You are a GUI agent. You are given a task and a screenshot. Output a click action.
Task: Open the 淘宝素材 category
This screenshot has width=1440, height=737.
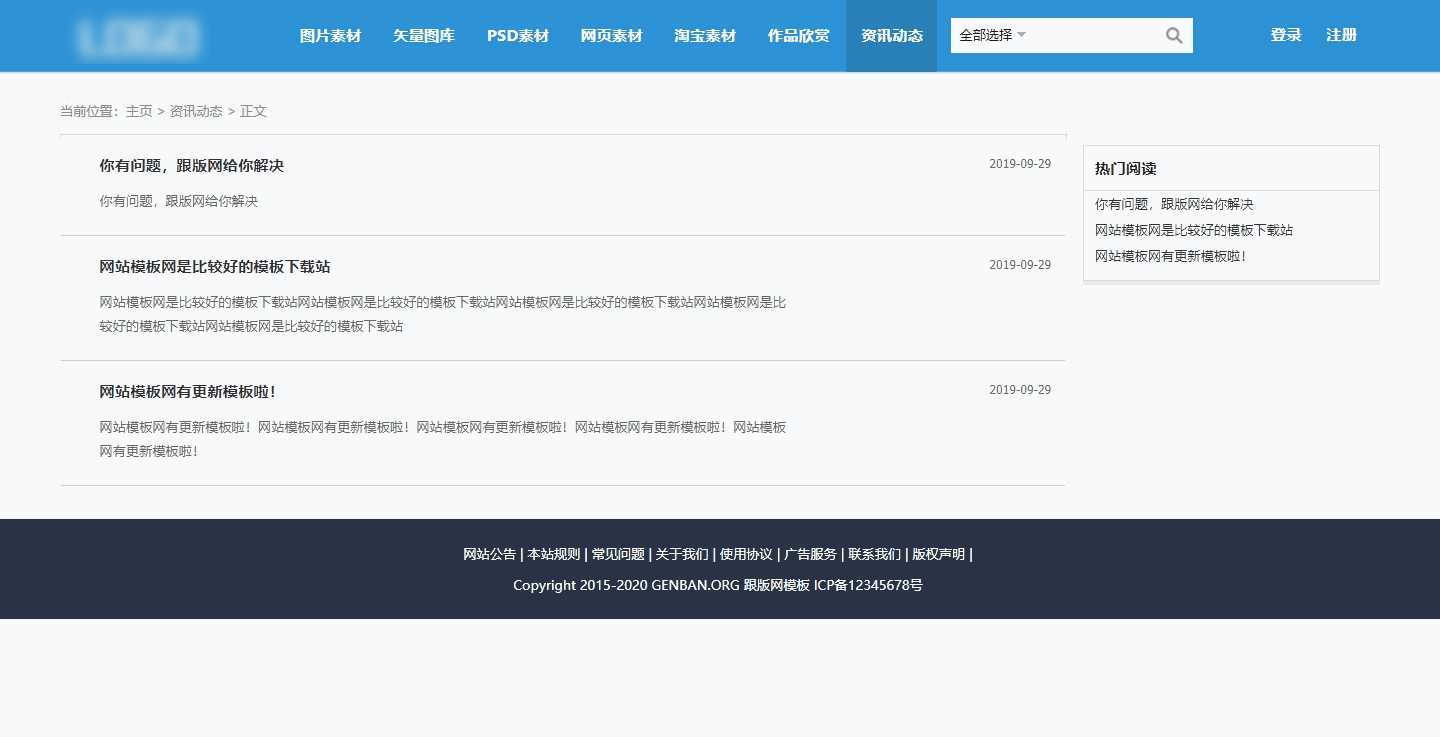(705, 35)
